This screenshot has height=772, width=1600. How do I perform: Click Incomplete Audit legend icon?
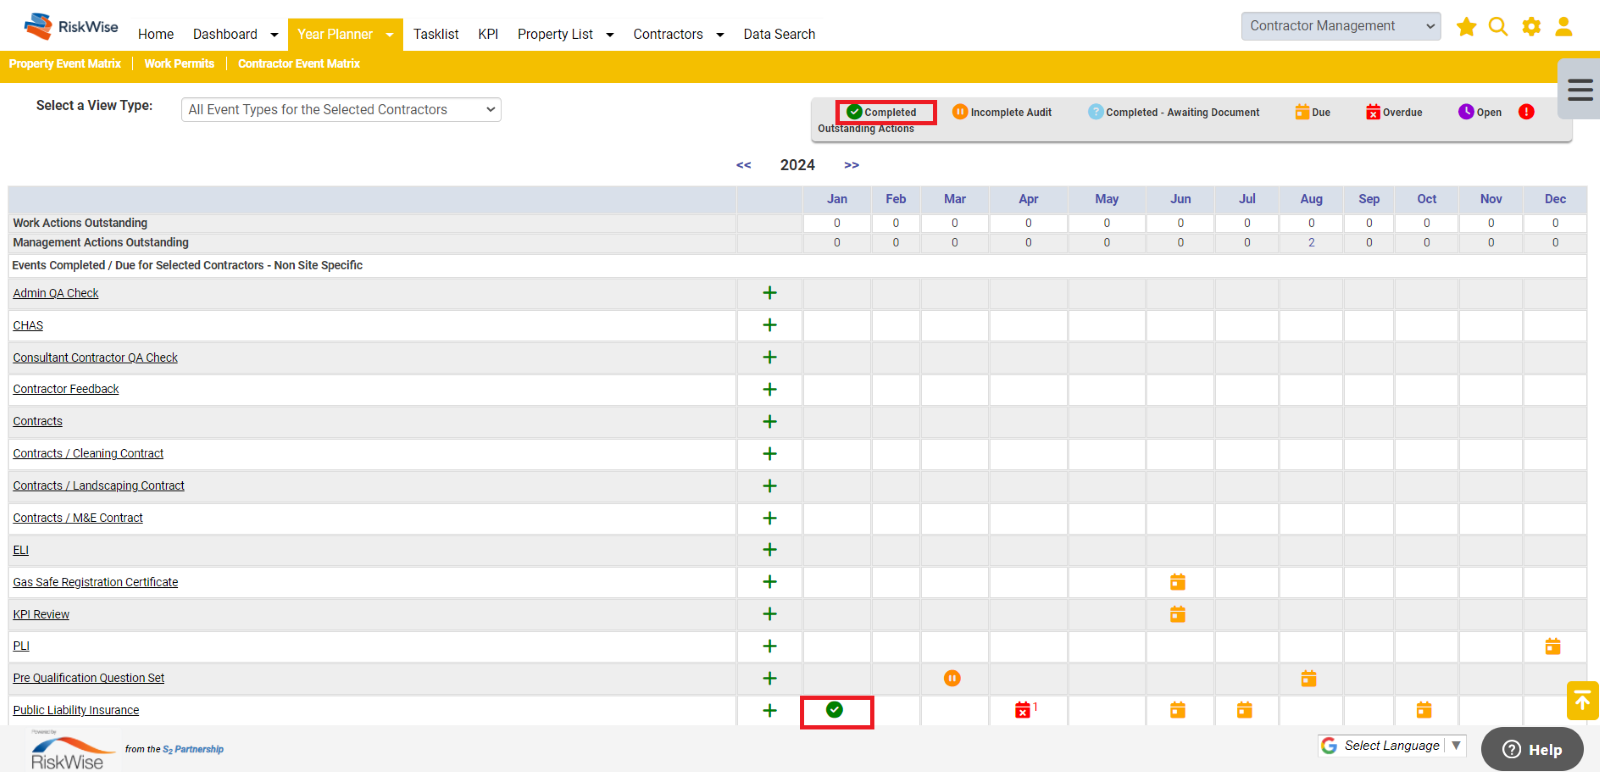960,112
